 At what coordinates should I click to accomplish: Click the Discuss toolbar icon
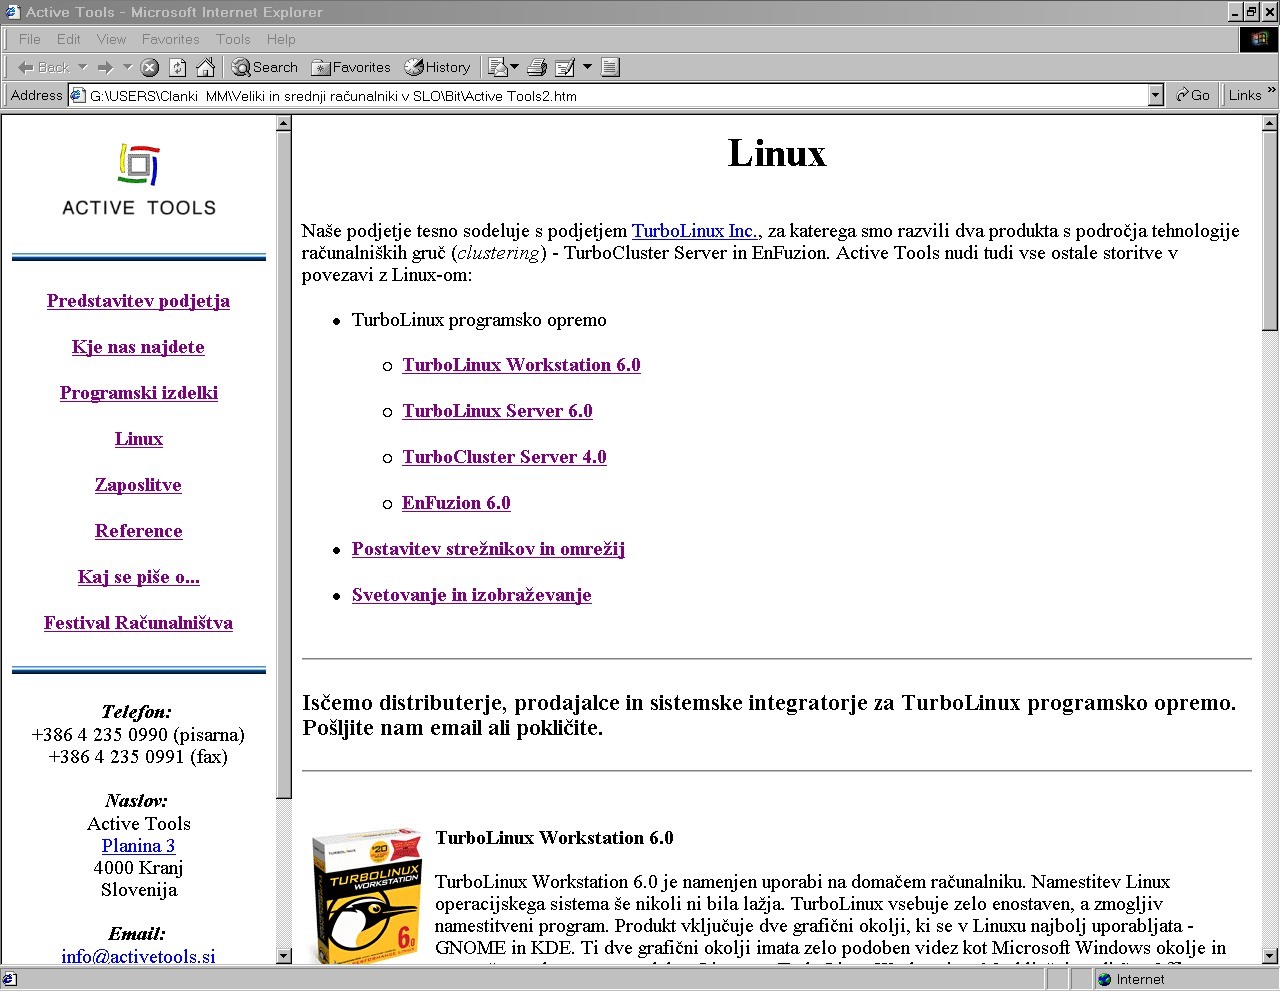point(611,67)
